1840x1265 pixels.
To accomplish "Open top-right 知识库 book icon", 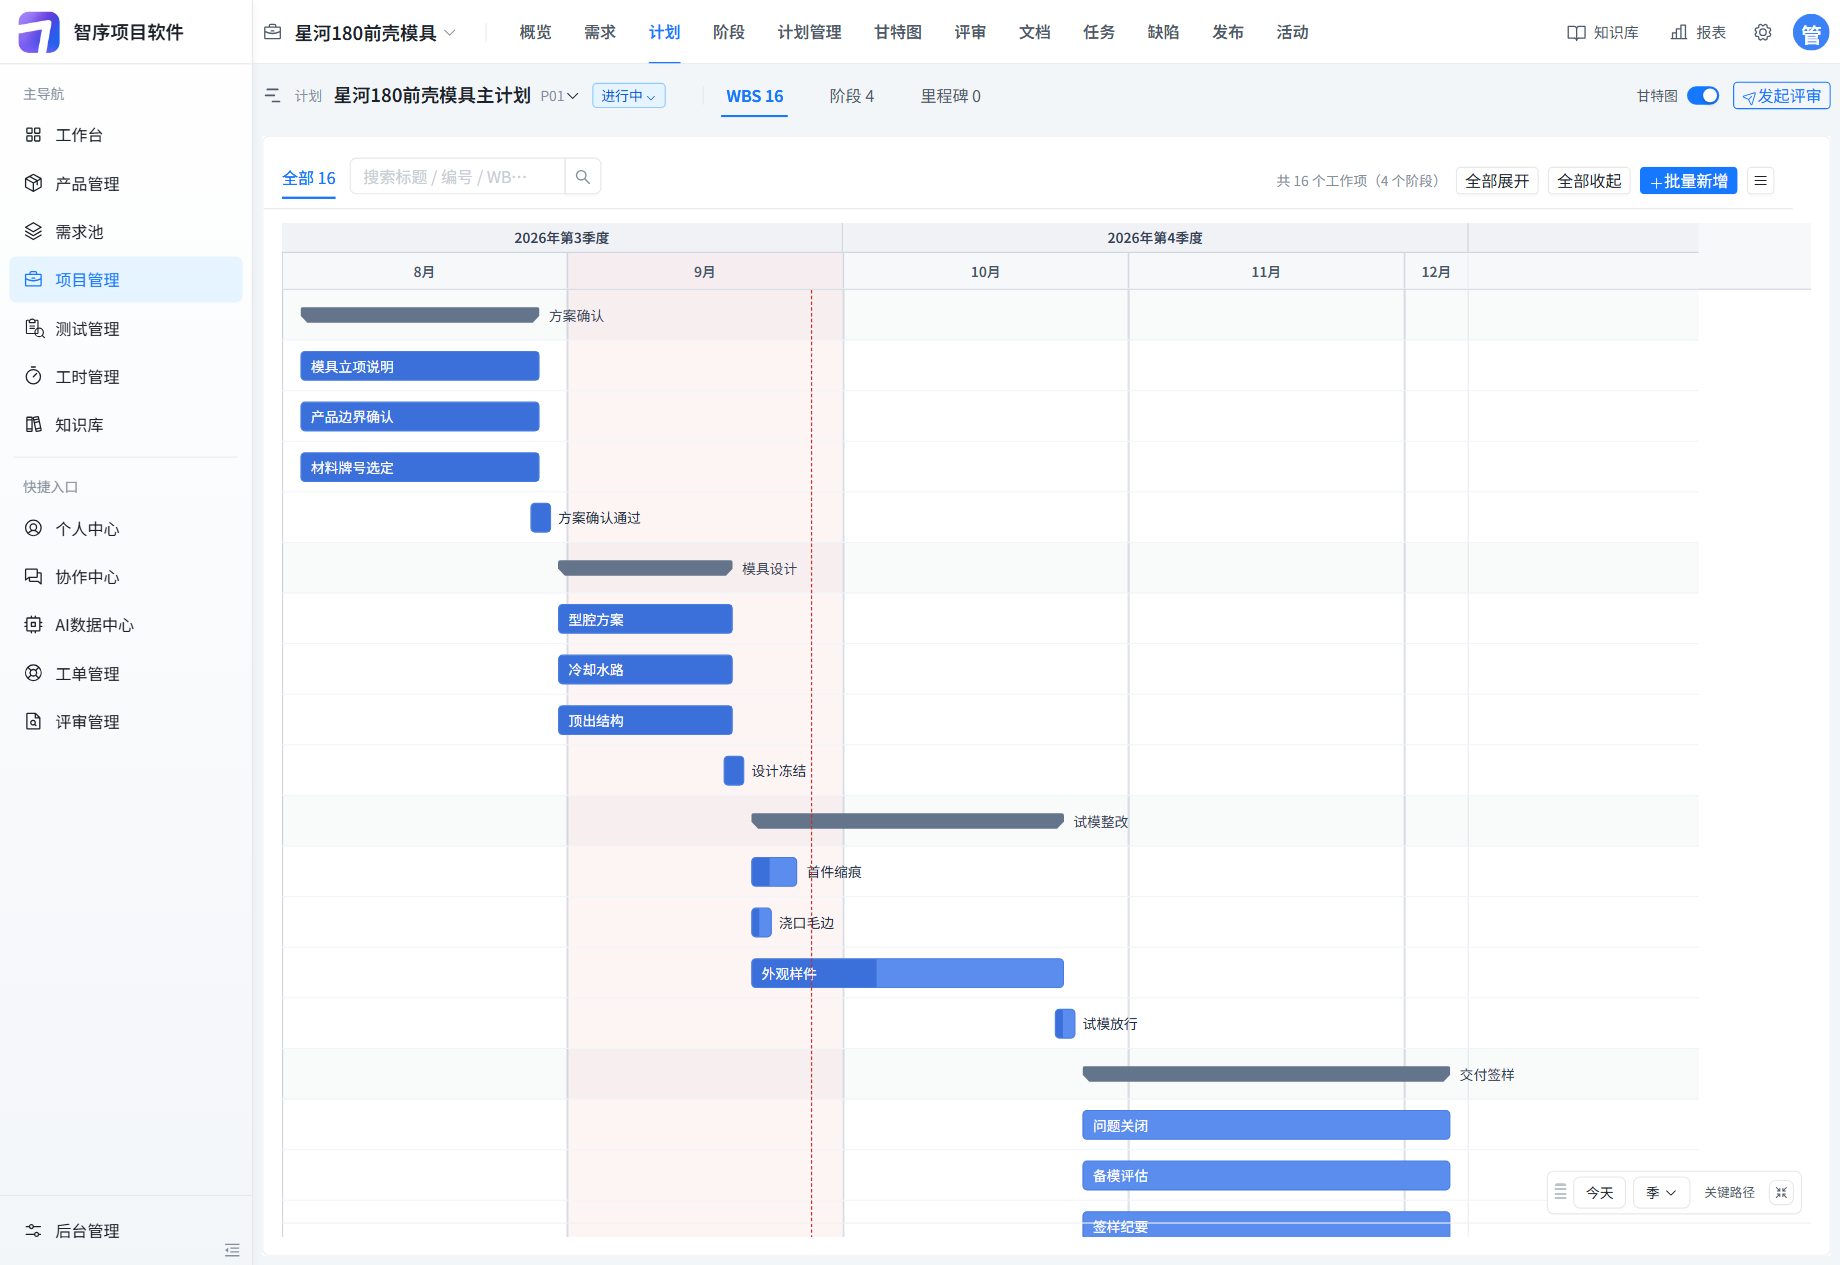I will (1576, 33).
